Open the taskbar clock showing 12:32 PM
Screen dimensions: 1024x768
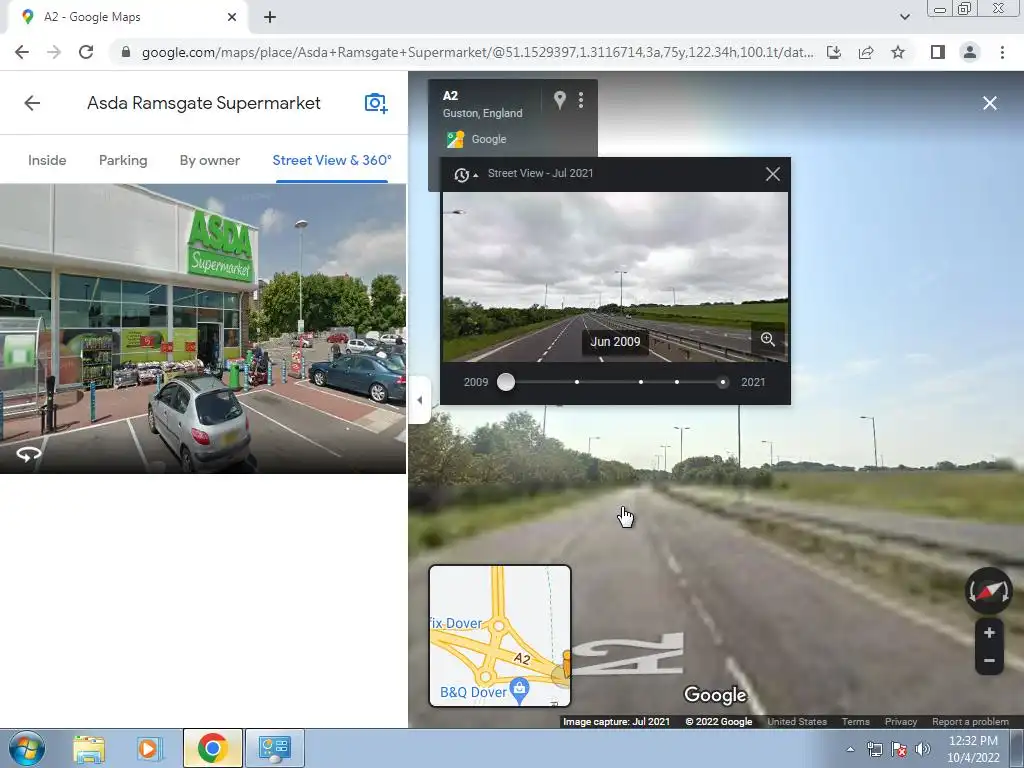(973, 749)
